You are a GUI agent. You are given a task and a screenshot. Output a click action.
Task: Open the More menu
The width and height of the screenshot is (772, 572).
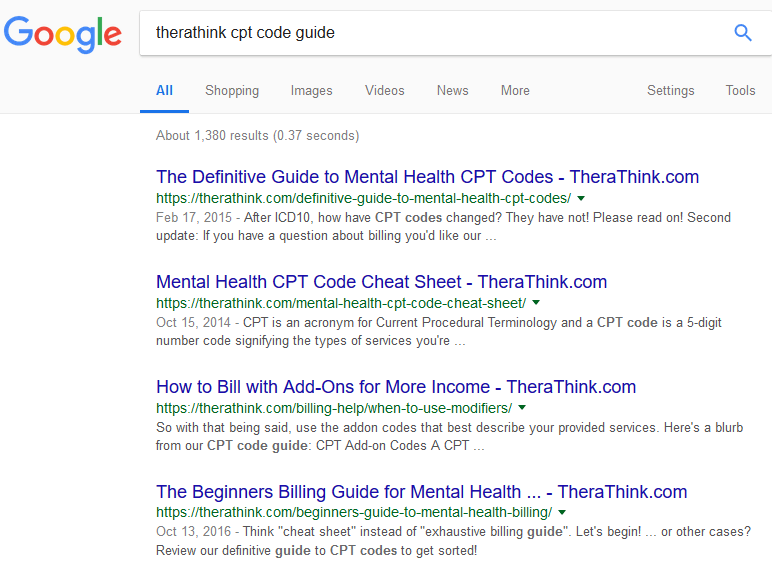point(515,91)
